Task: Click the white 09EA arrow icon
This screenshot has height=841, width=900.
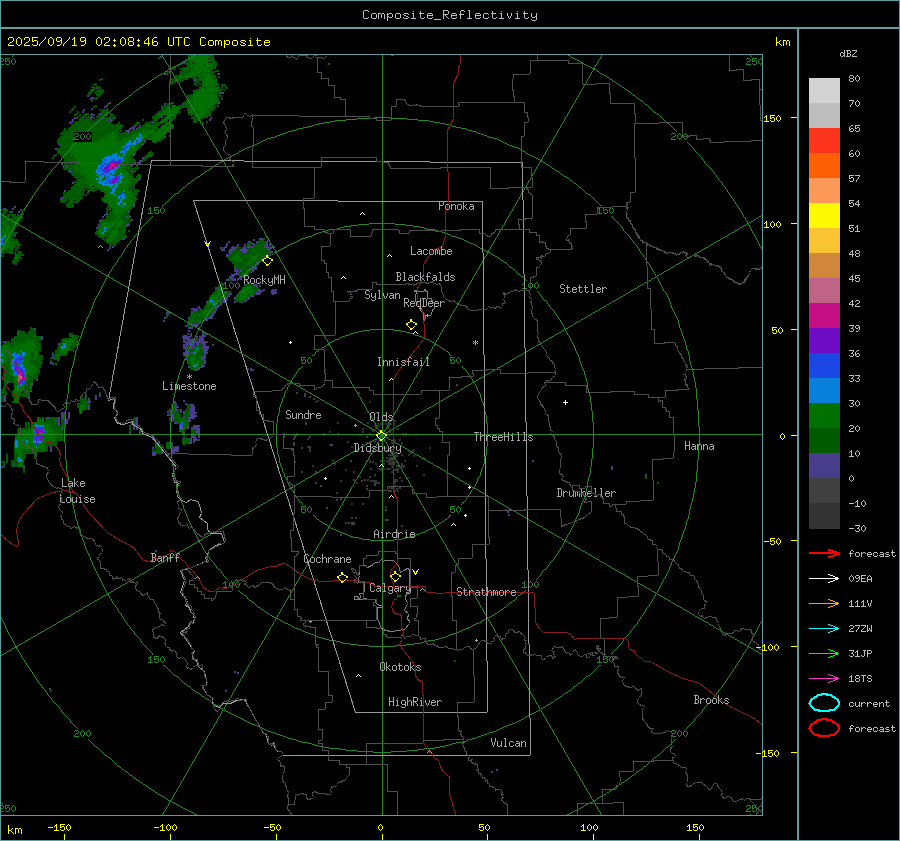Action: pyautogui.click(x=823, y=578)
